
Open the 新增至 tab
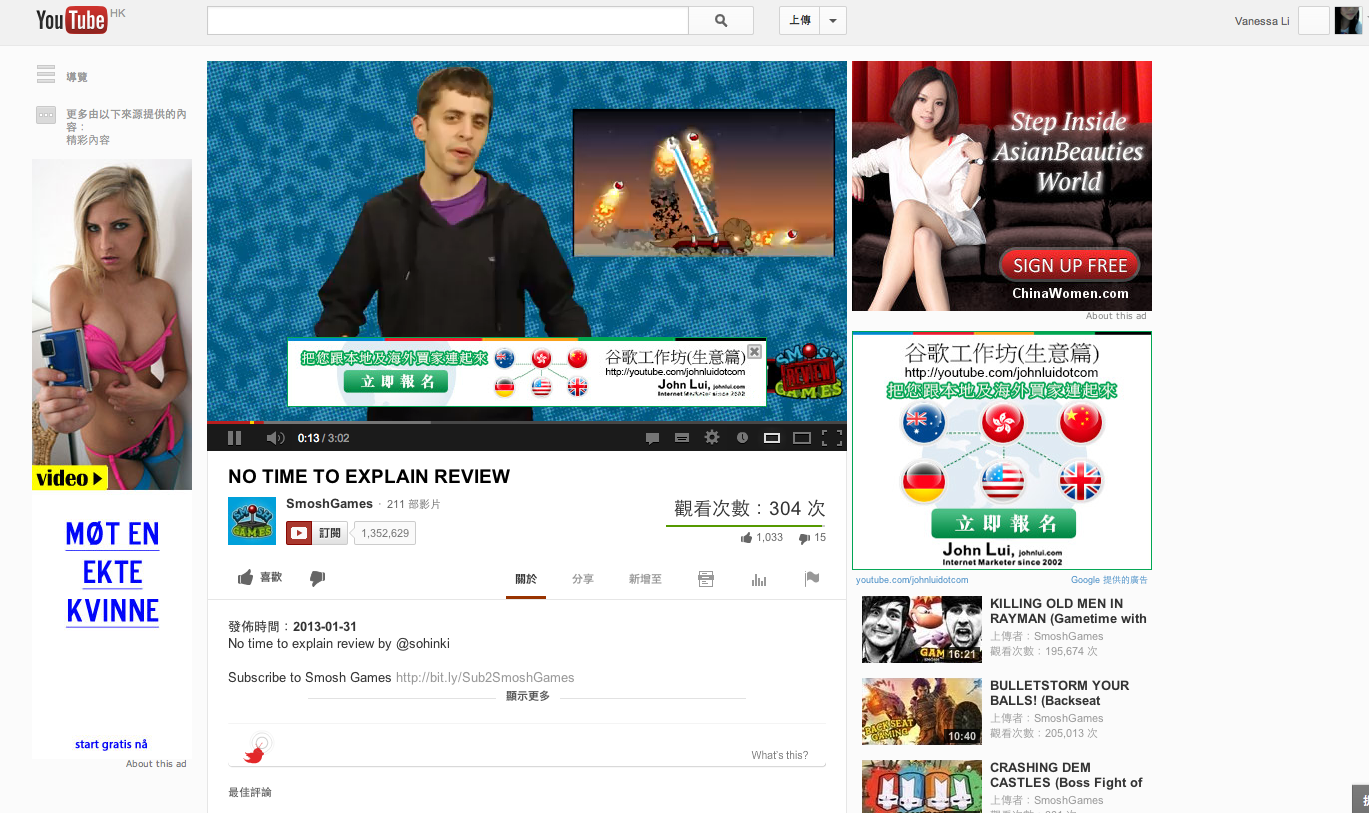coord(645,579)
